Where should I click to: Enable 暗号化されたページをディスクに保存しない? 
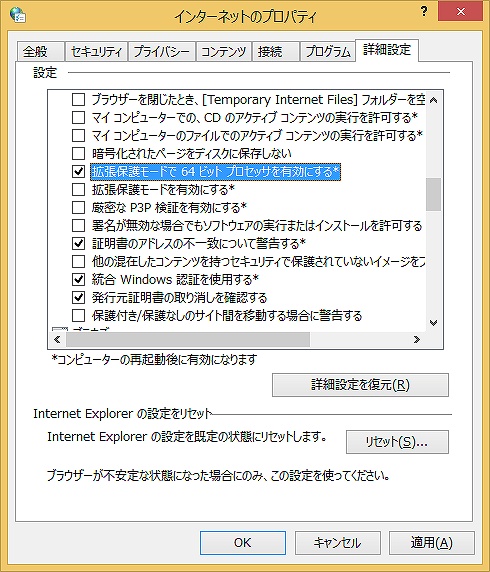pyautogui.click(x=78, y=153)
